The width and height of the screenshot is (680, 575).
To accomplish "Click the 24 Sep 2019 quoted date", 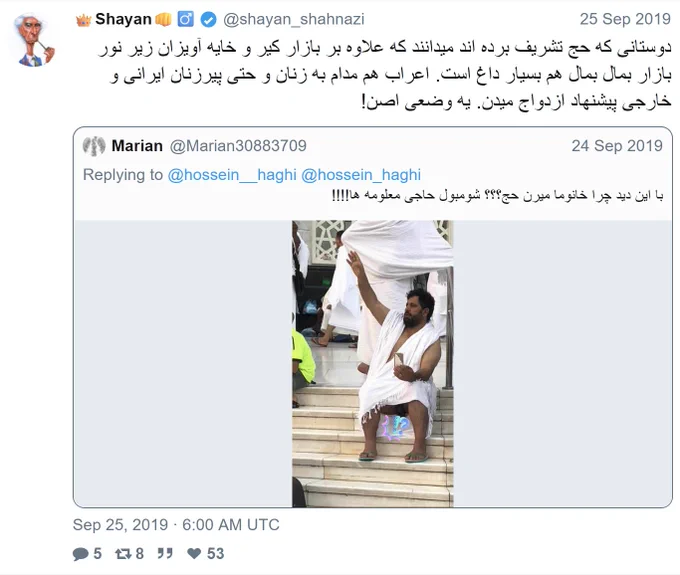I will pyautogui.click(x=617, y=146).
